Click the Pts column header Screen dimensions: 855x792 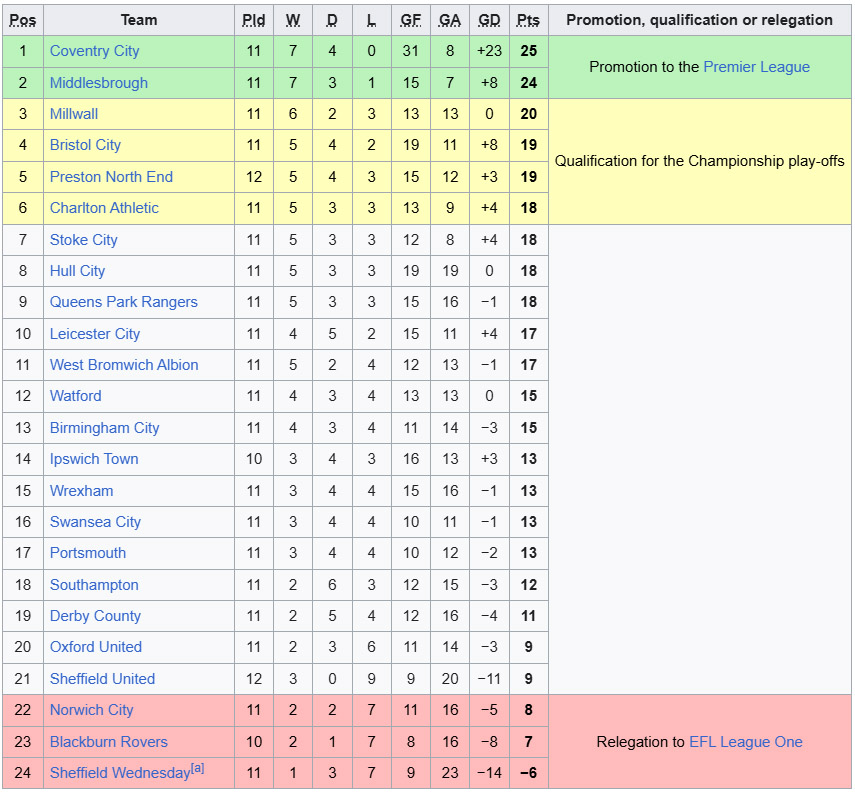[x=528, y=20]
